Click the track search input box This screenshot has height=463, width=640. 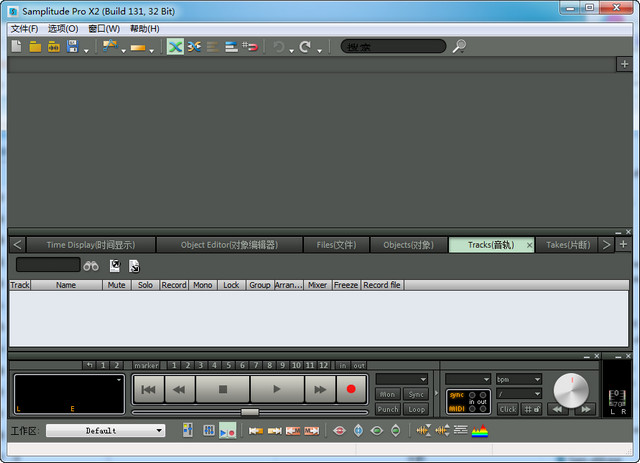coord(48,265)
